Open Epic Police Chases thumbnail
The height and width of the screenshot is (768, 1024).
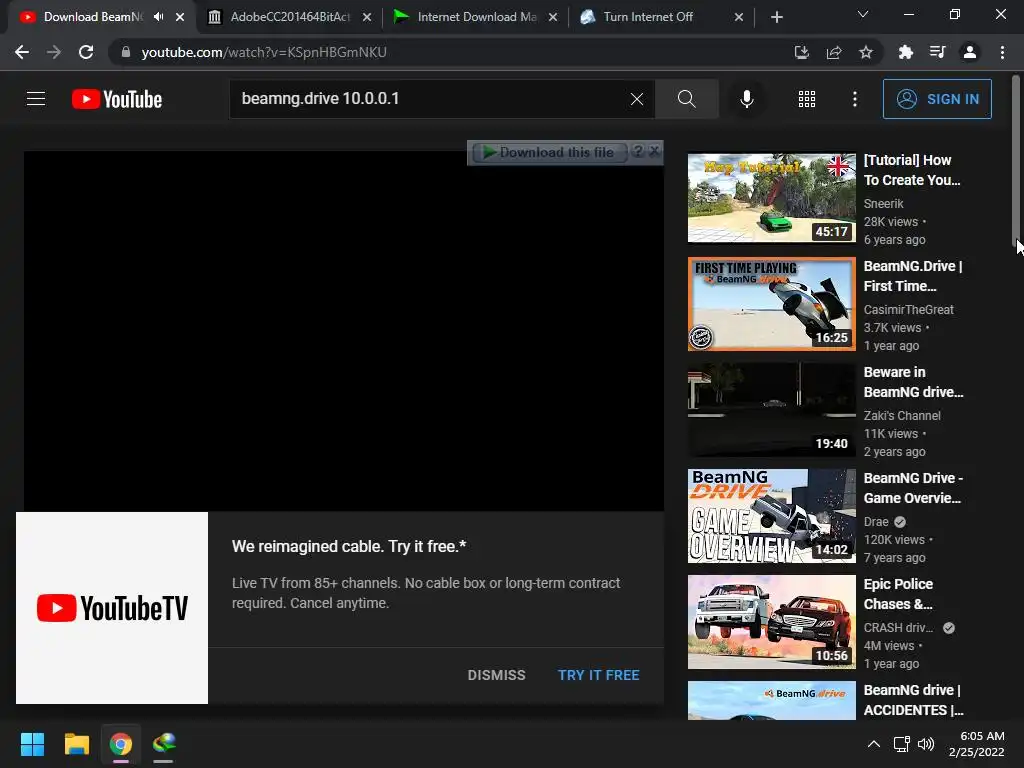point(771,622)
